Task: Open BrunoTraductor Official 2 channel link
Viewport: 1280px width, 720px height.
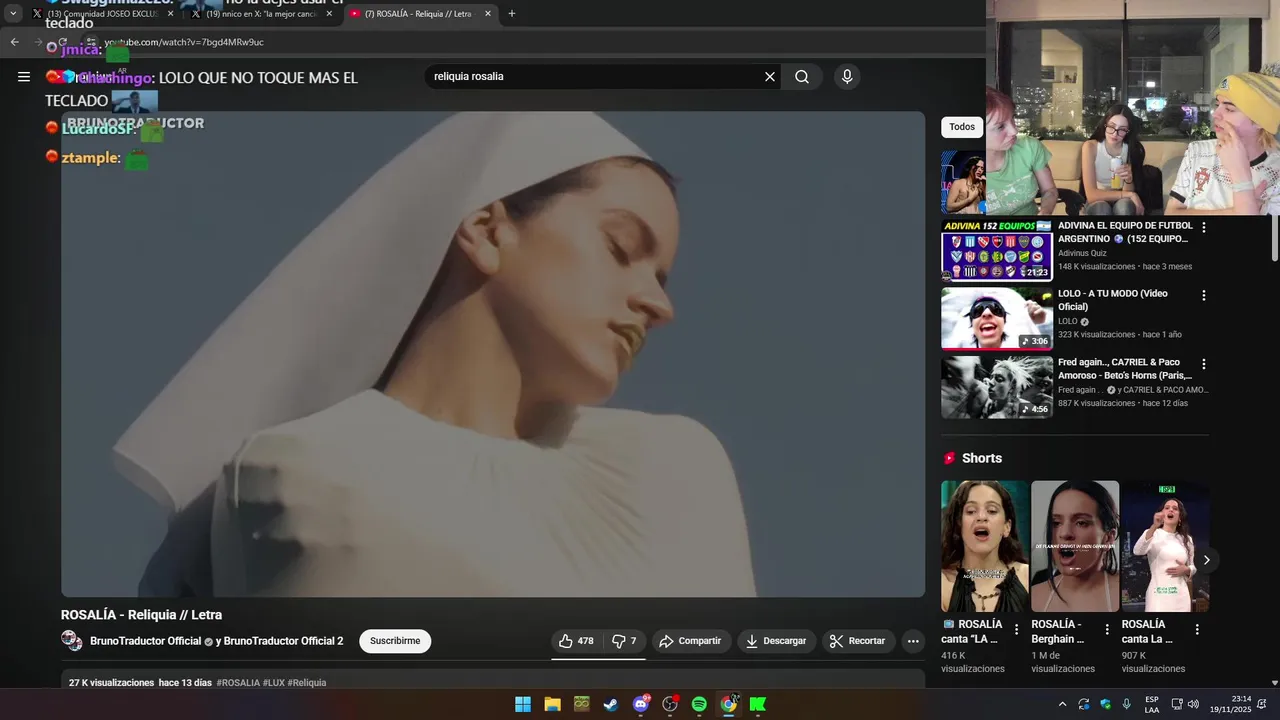Action: tap(283, 641)
